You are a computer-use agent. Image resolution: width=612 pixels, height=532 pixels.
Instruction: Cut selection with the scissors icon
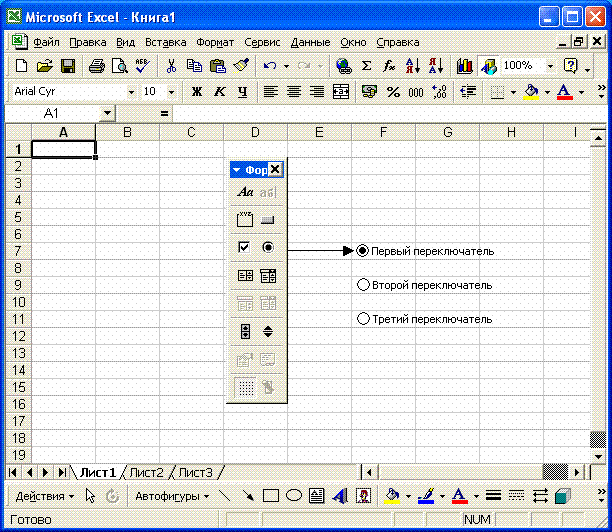point(171,66)
